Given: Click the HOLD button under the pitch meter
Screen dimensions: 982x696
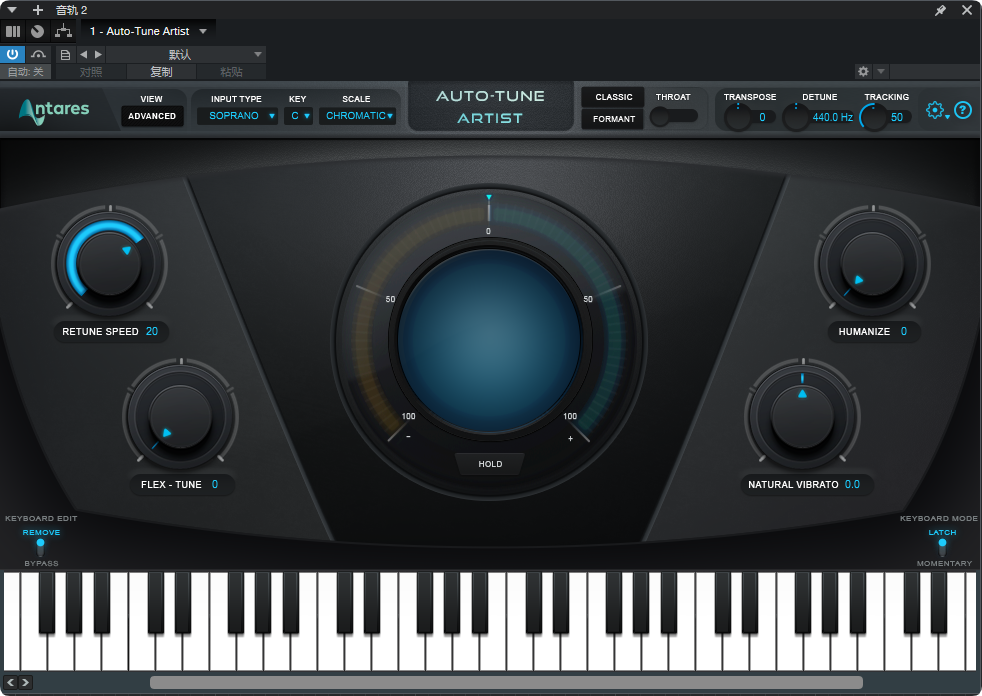Looking at the screenshot, I should pos(490,464).
